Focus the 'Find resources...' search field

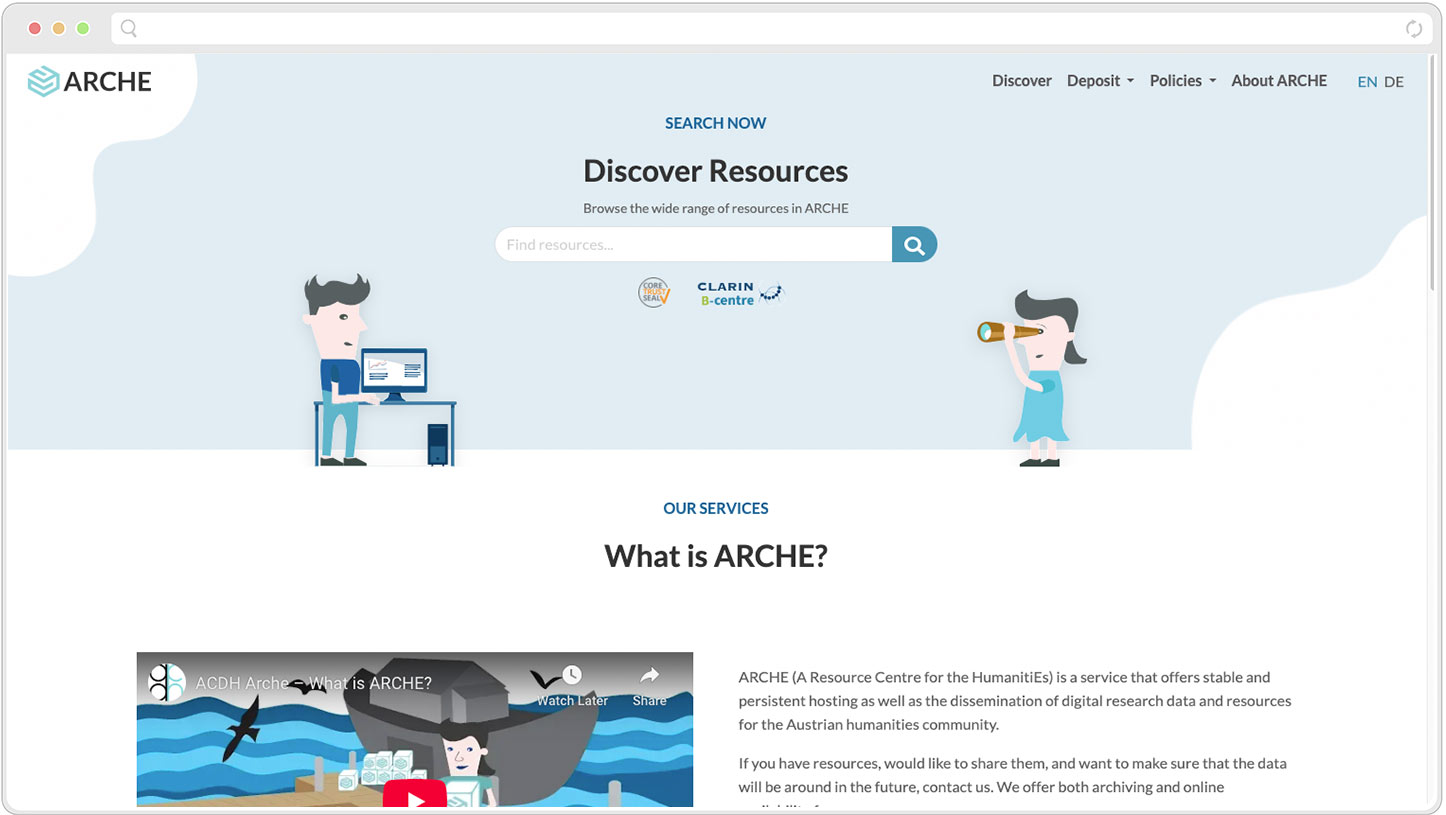tap(693, 245)
